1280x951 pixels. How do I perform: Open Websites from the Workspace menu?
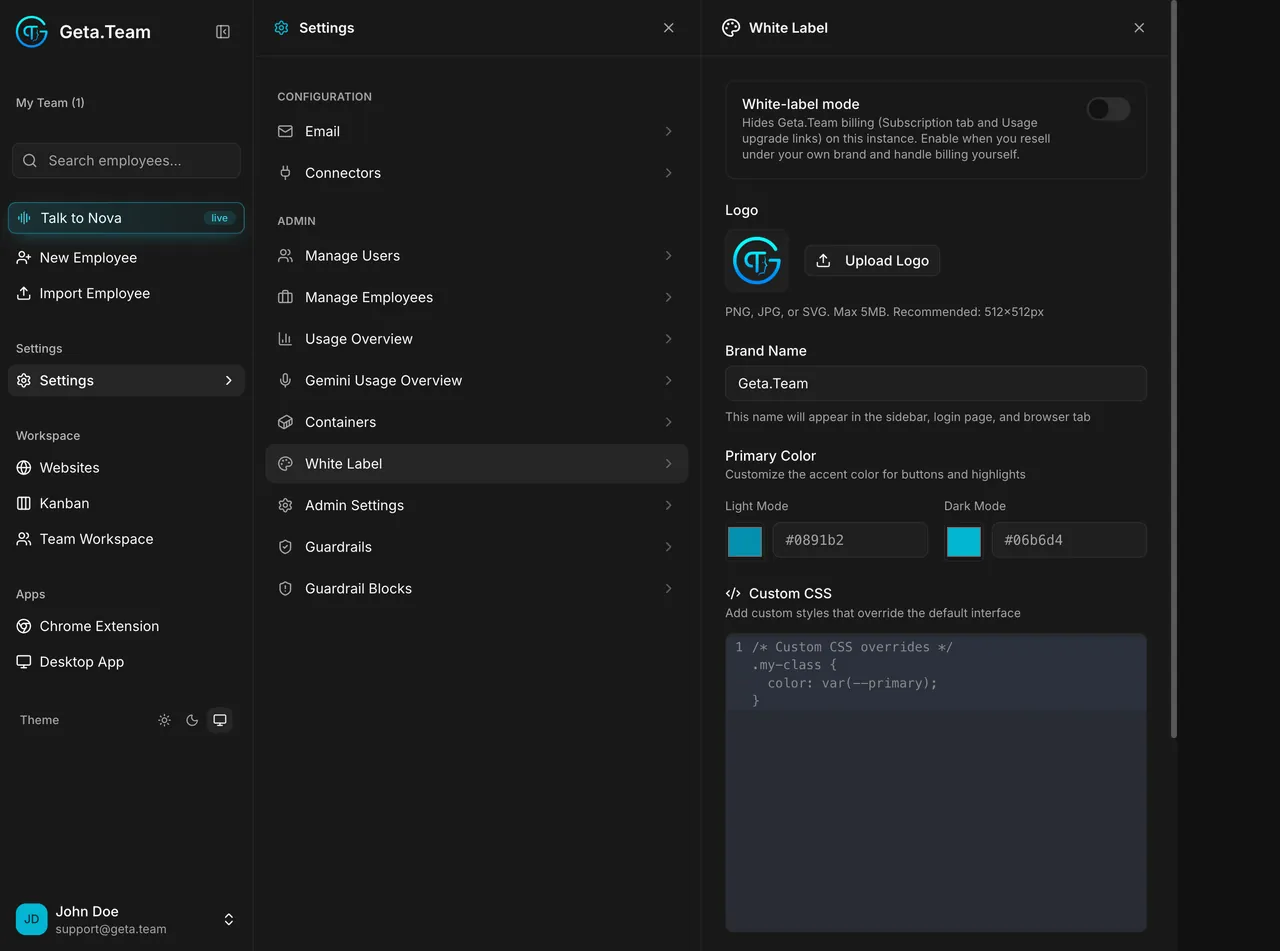(x=126, y=468)
